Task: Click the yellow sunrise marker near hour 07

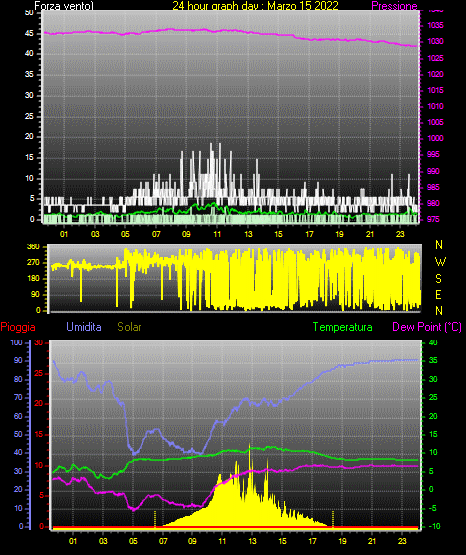Action: (155, 519)
